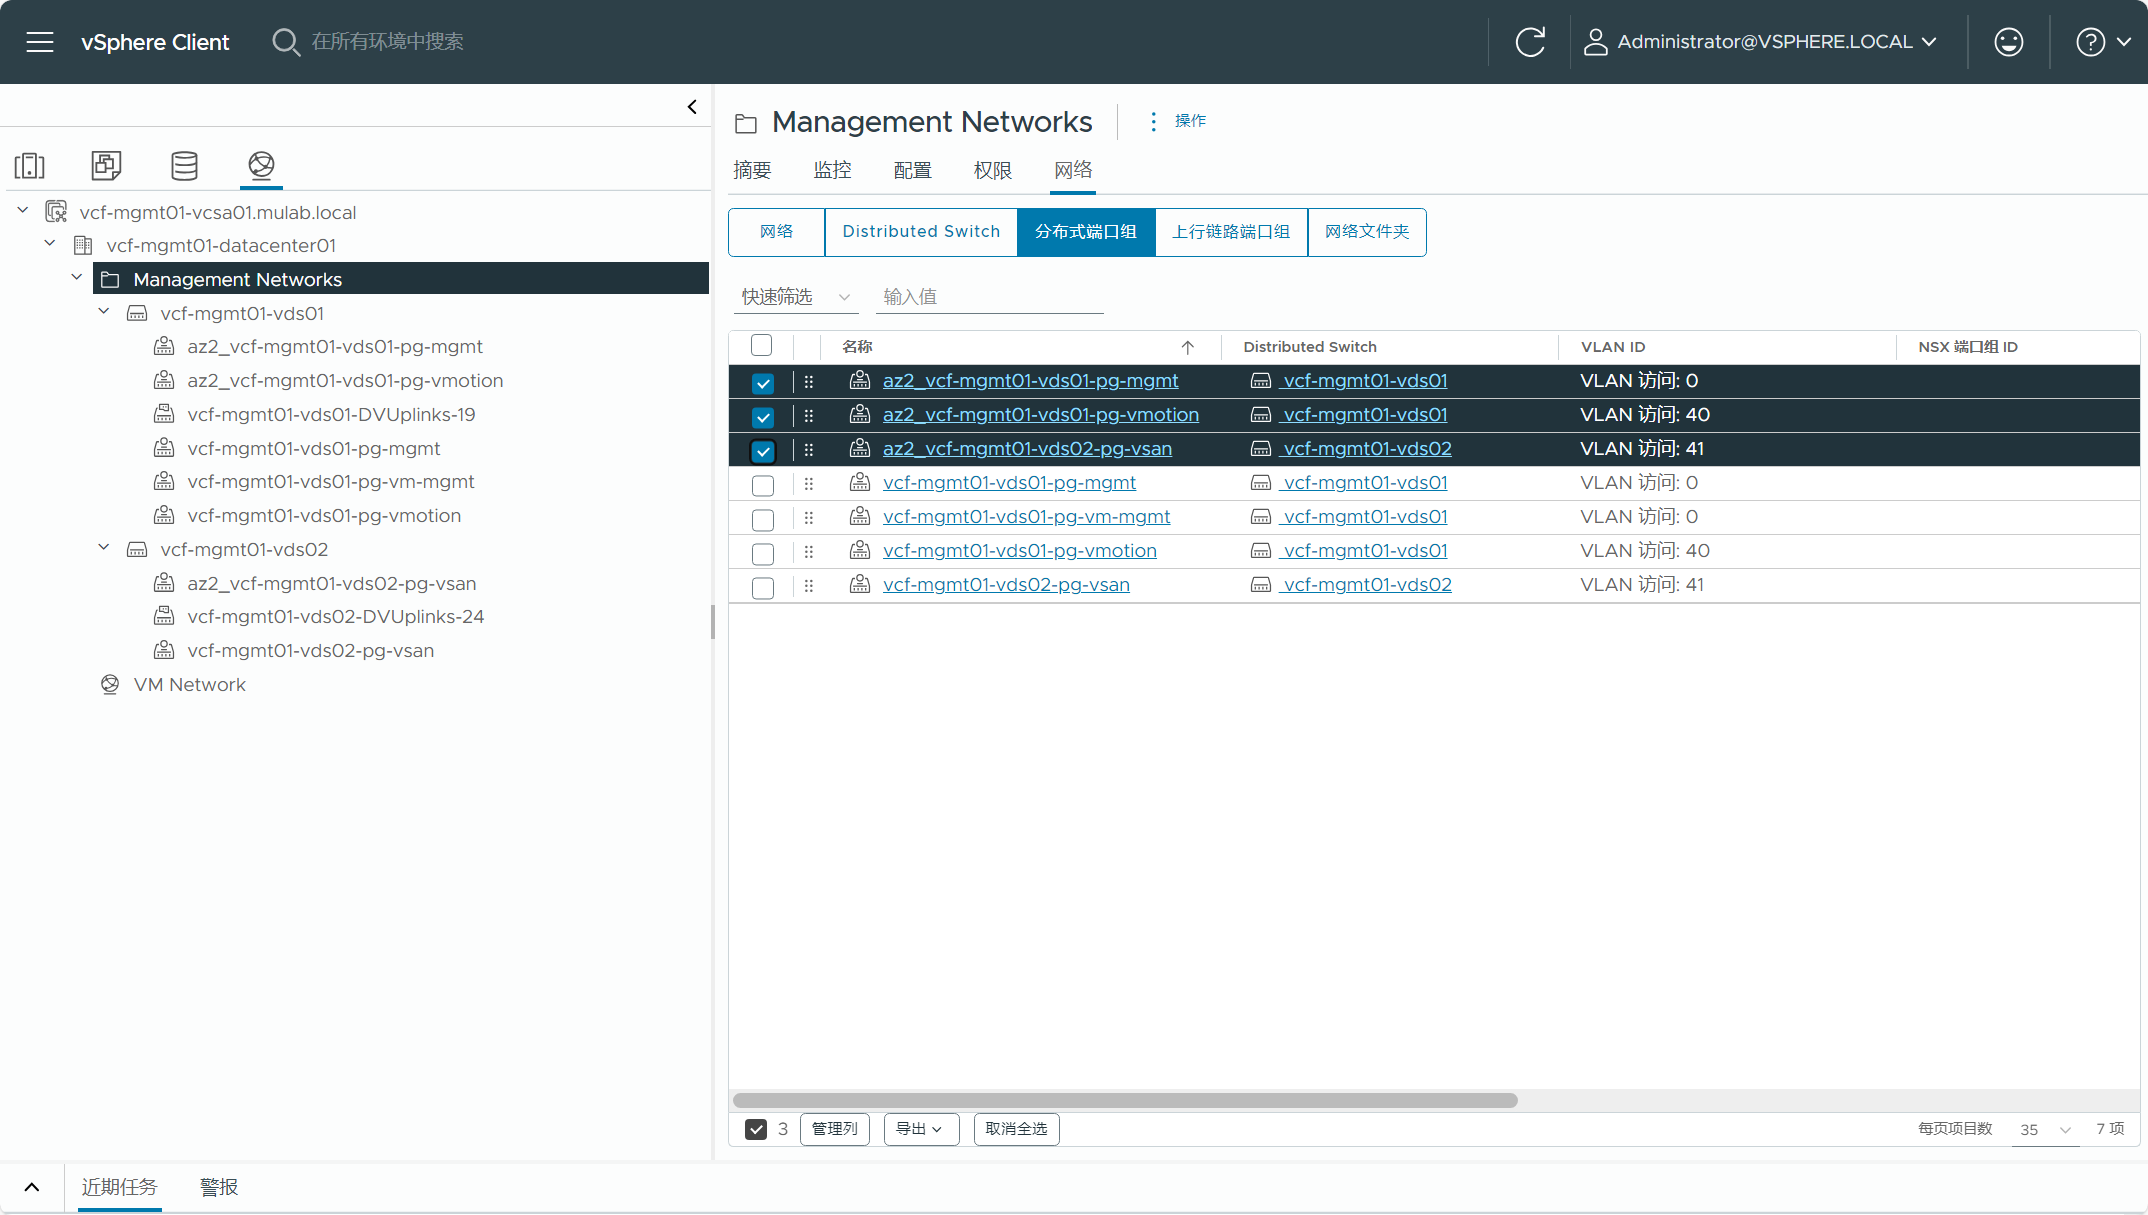Open the vcf-mgmt01-vds02-pg-vsan port group link
This screenshot has height=1215, width=2148.
coord(1006,585)
